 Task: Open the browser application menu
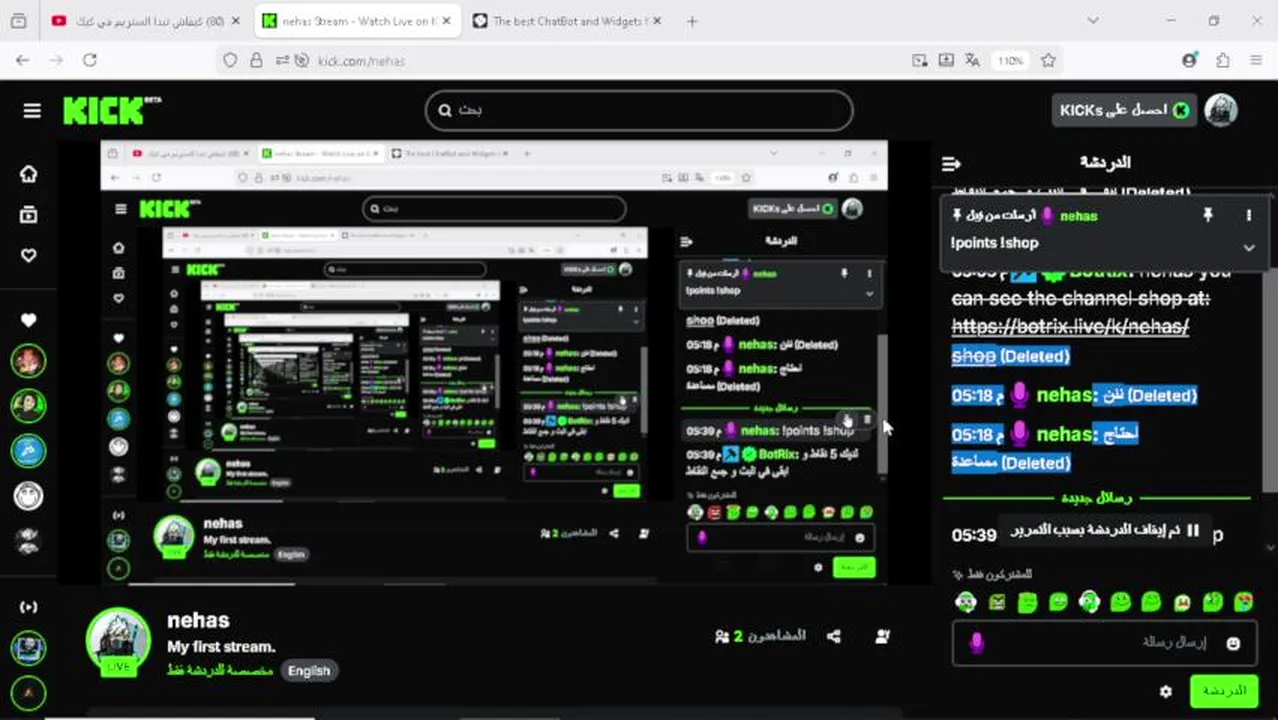point(1256,60)
